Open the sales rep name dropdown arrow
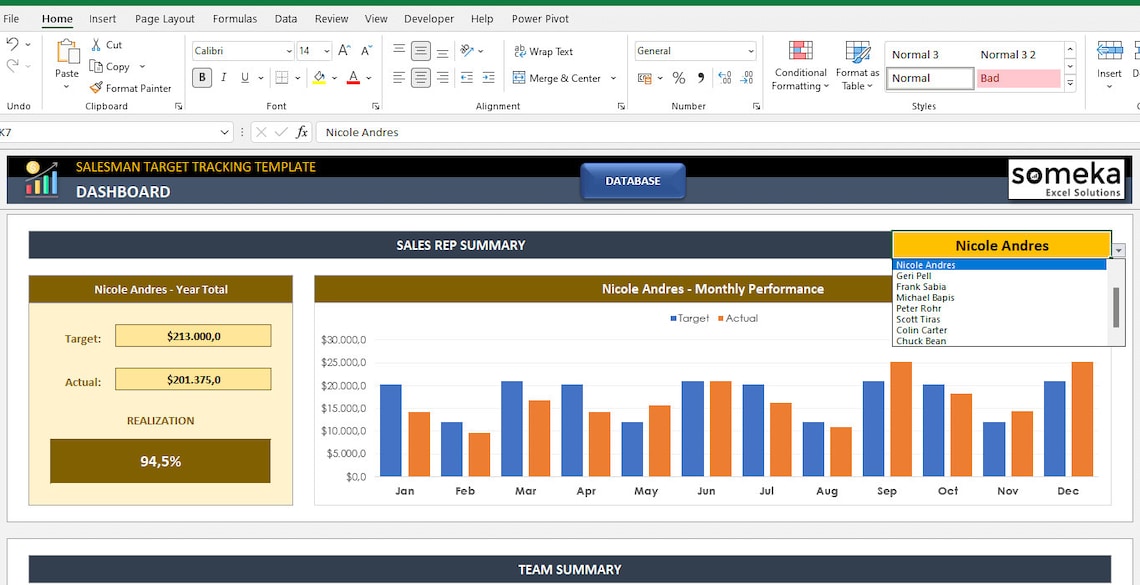The height and width of the screenshot is (585, 1140). click(x=1118, y=249)
